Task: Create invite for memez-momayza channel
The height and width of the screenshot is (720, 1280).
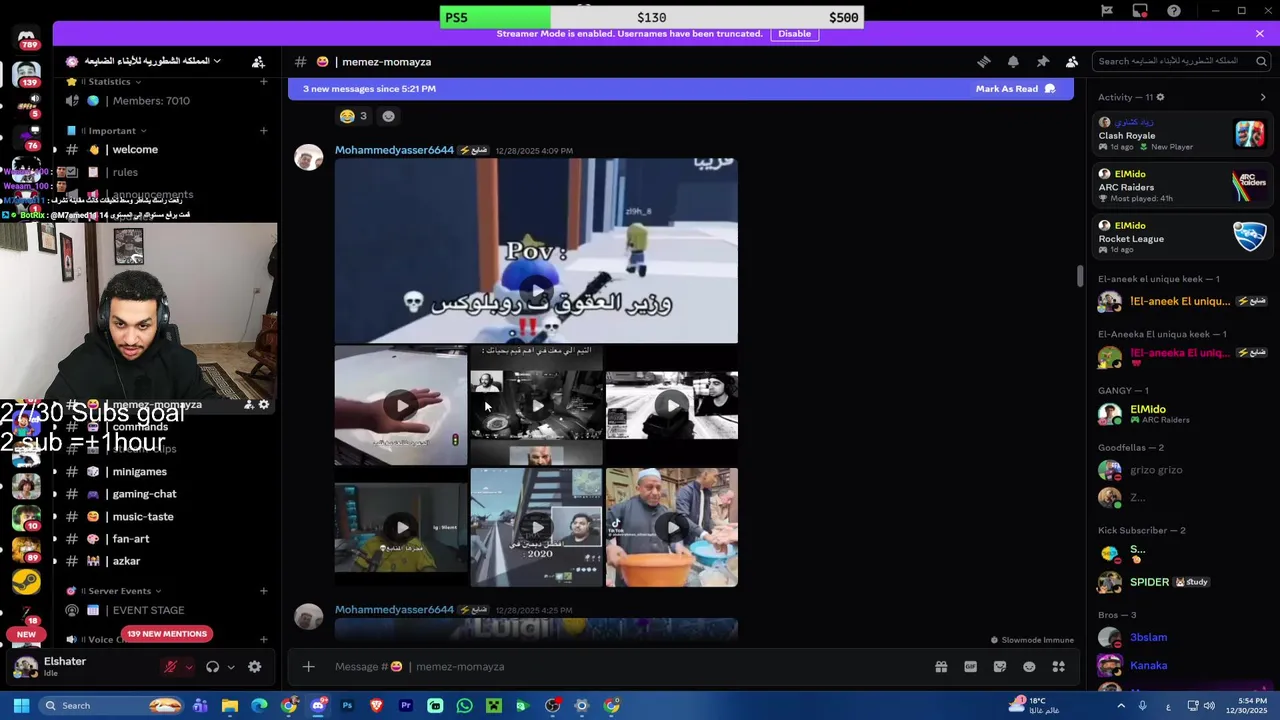Action: 248,405
